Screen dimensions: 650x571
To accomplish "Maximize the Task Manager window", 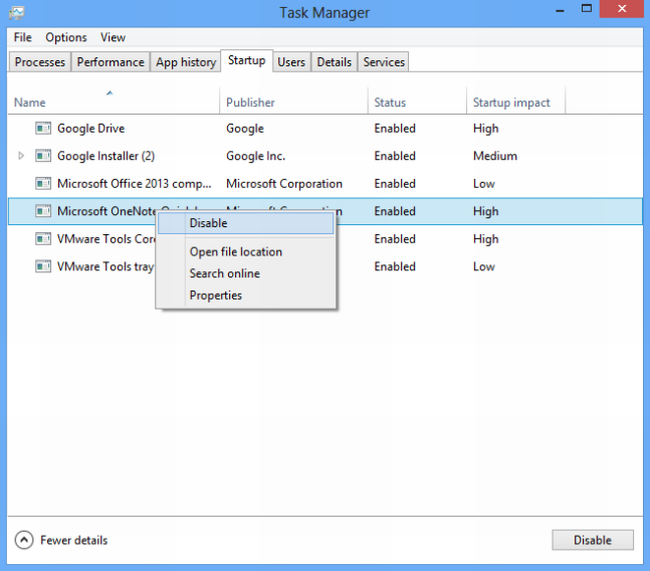I will pyautogui.click(x=587, y=9).
